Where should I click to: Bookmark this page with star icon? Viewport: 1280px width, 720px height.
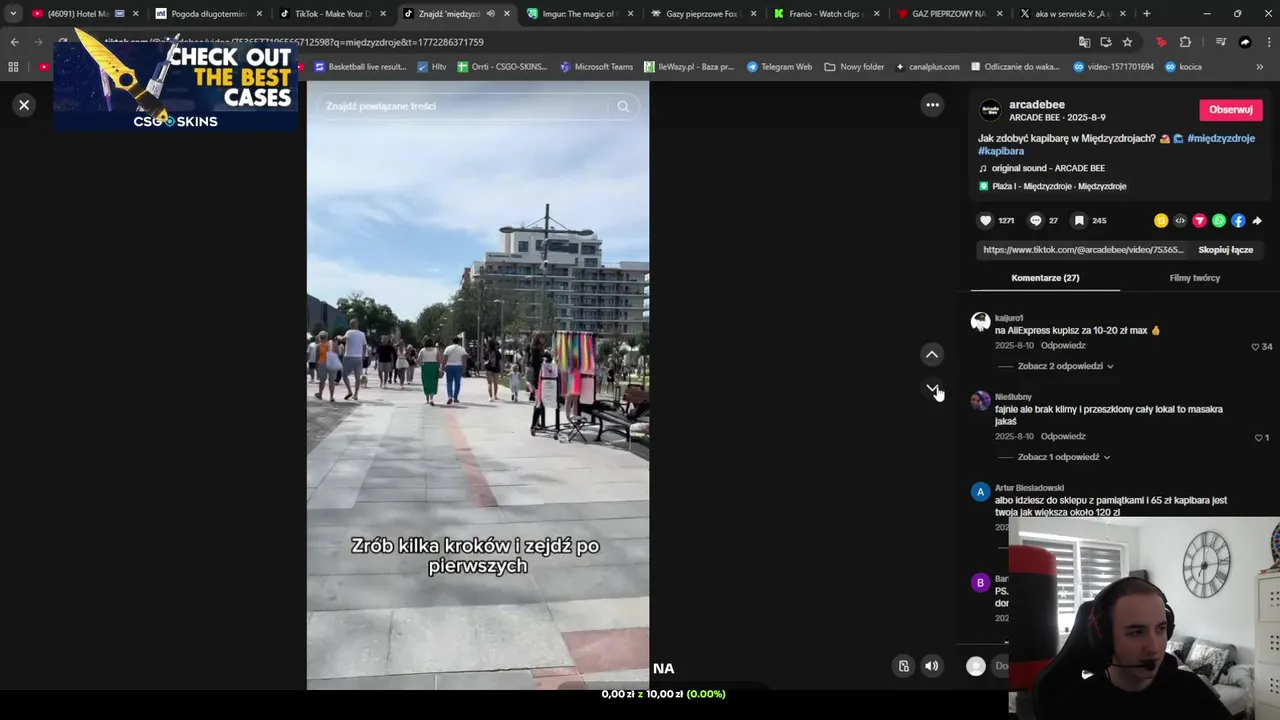click(x=1127, y=42)
